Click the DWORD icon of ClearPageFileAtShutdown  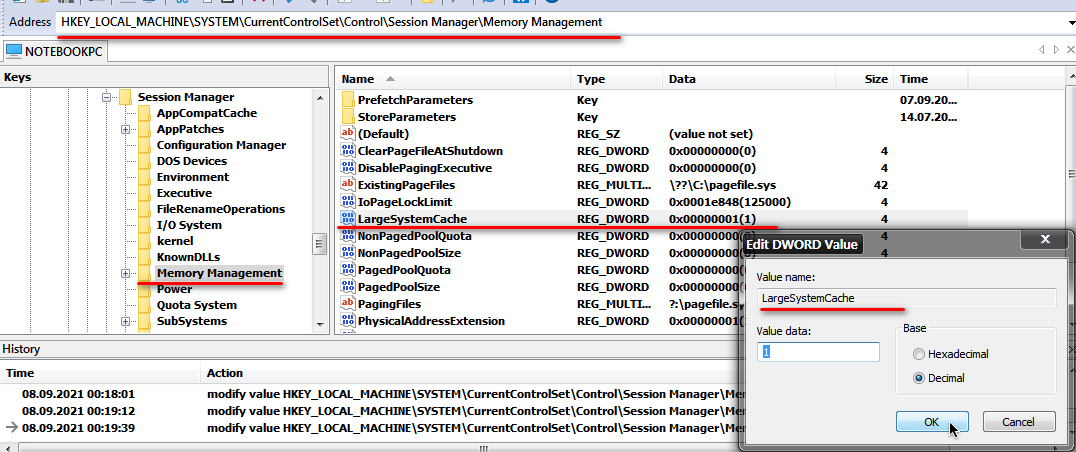pyautogui.click(x=348, y=151)
